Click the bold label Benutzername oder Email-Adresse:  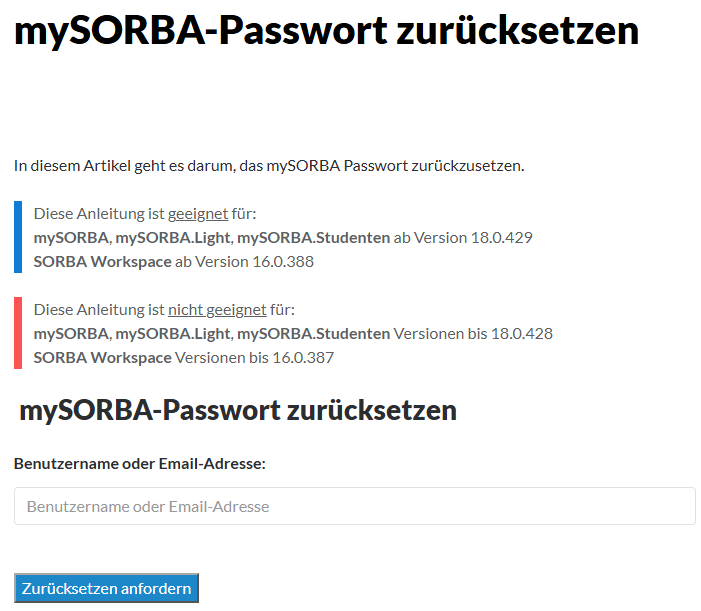pos(139,464)
